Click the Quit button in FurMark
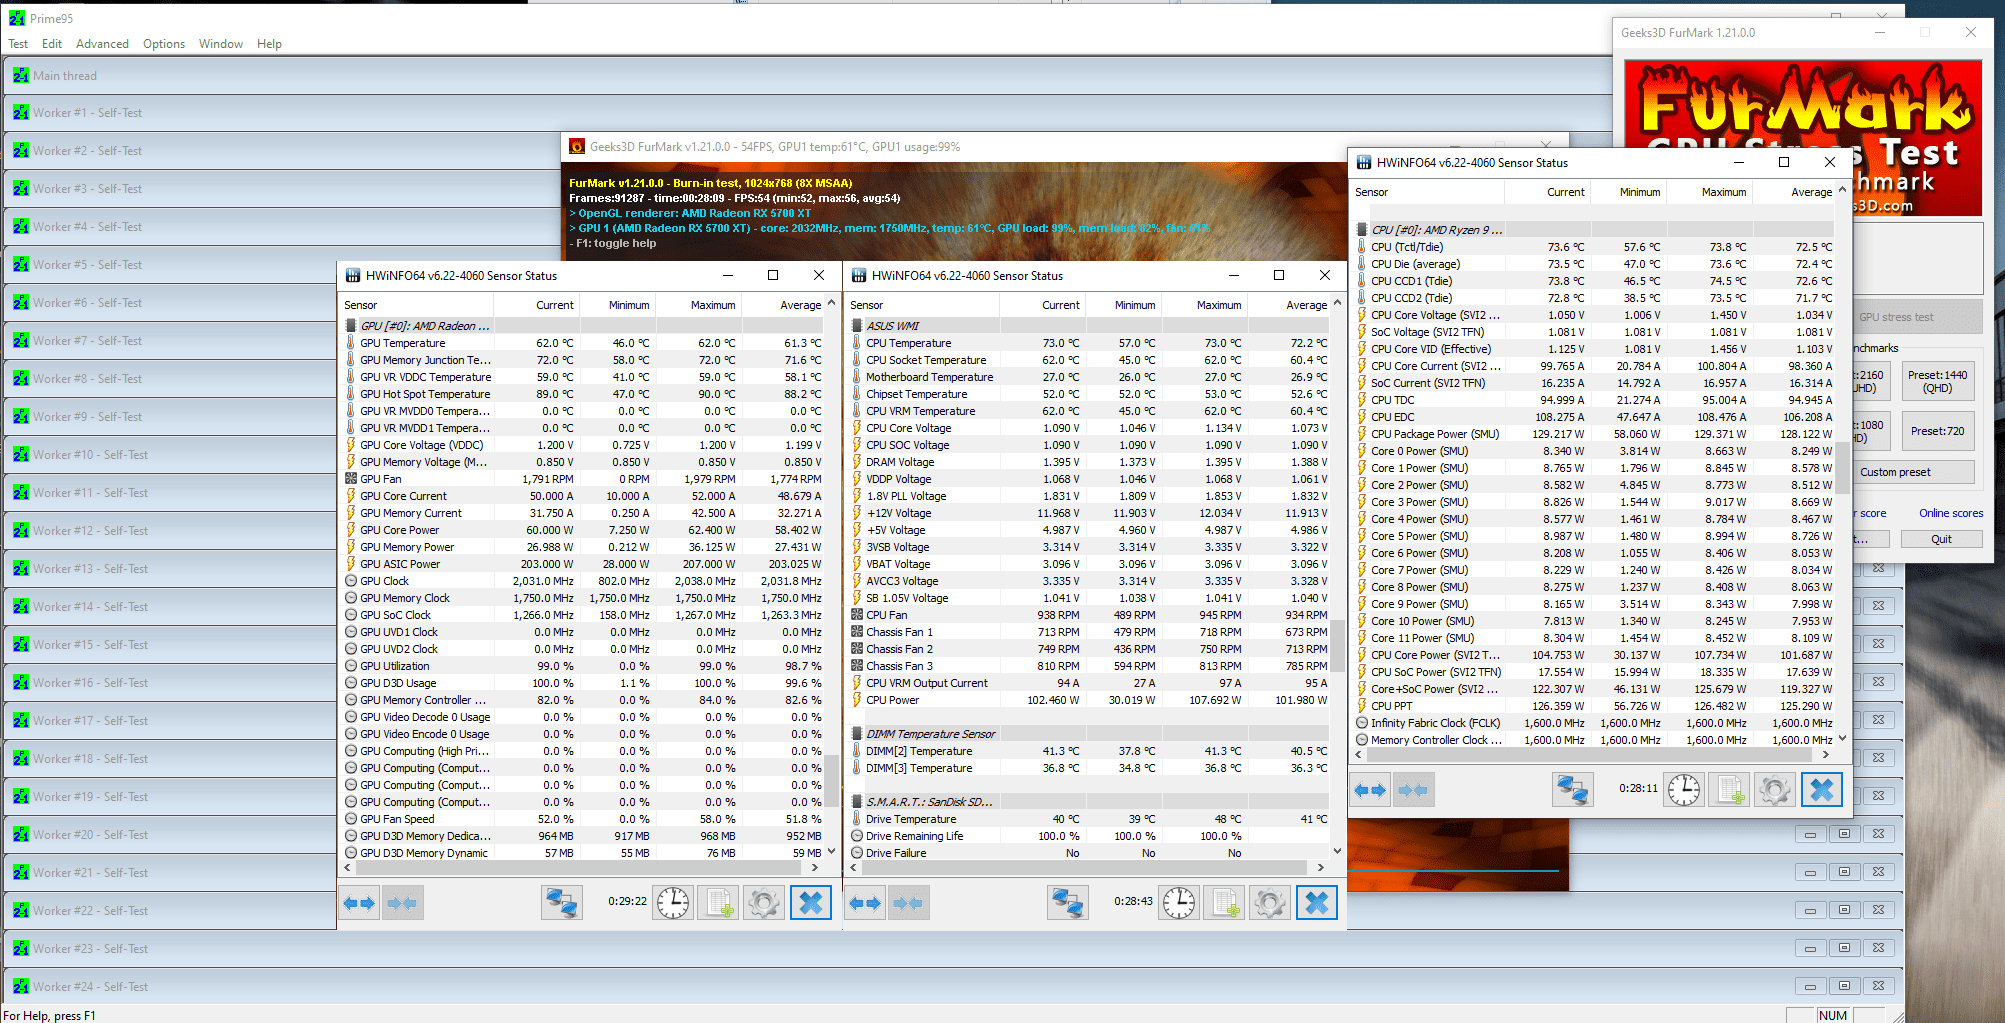The width and height of the screenshot is (2005, 1023). click(1941, 539)
